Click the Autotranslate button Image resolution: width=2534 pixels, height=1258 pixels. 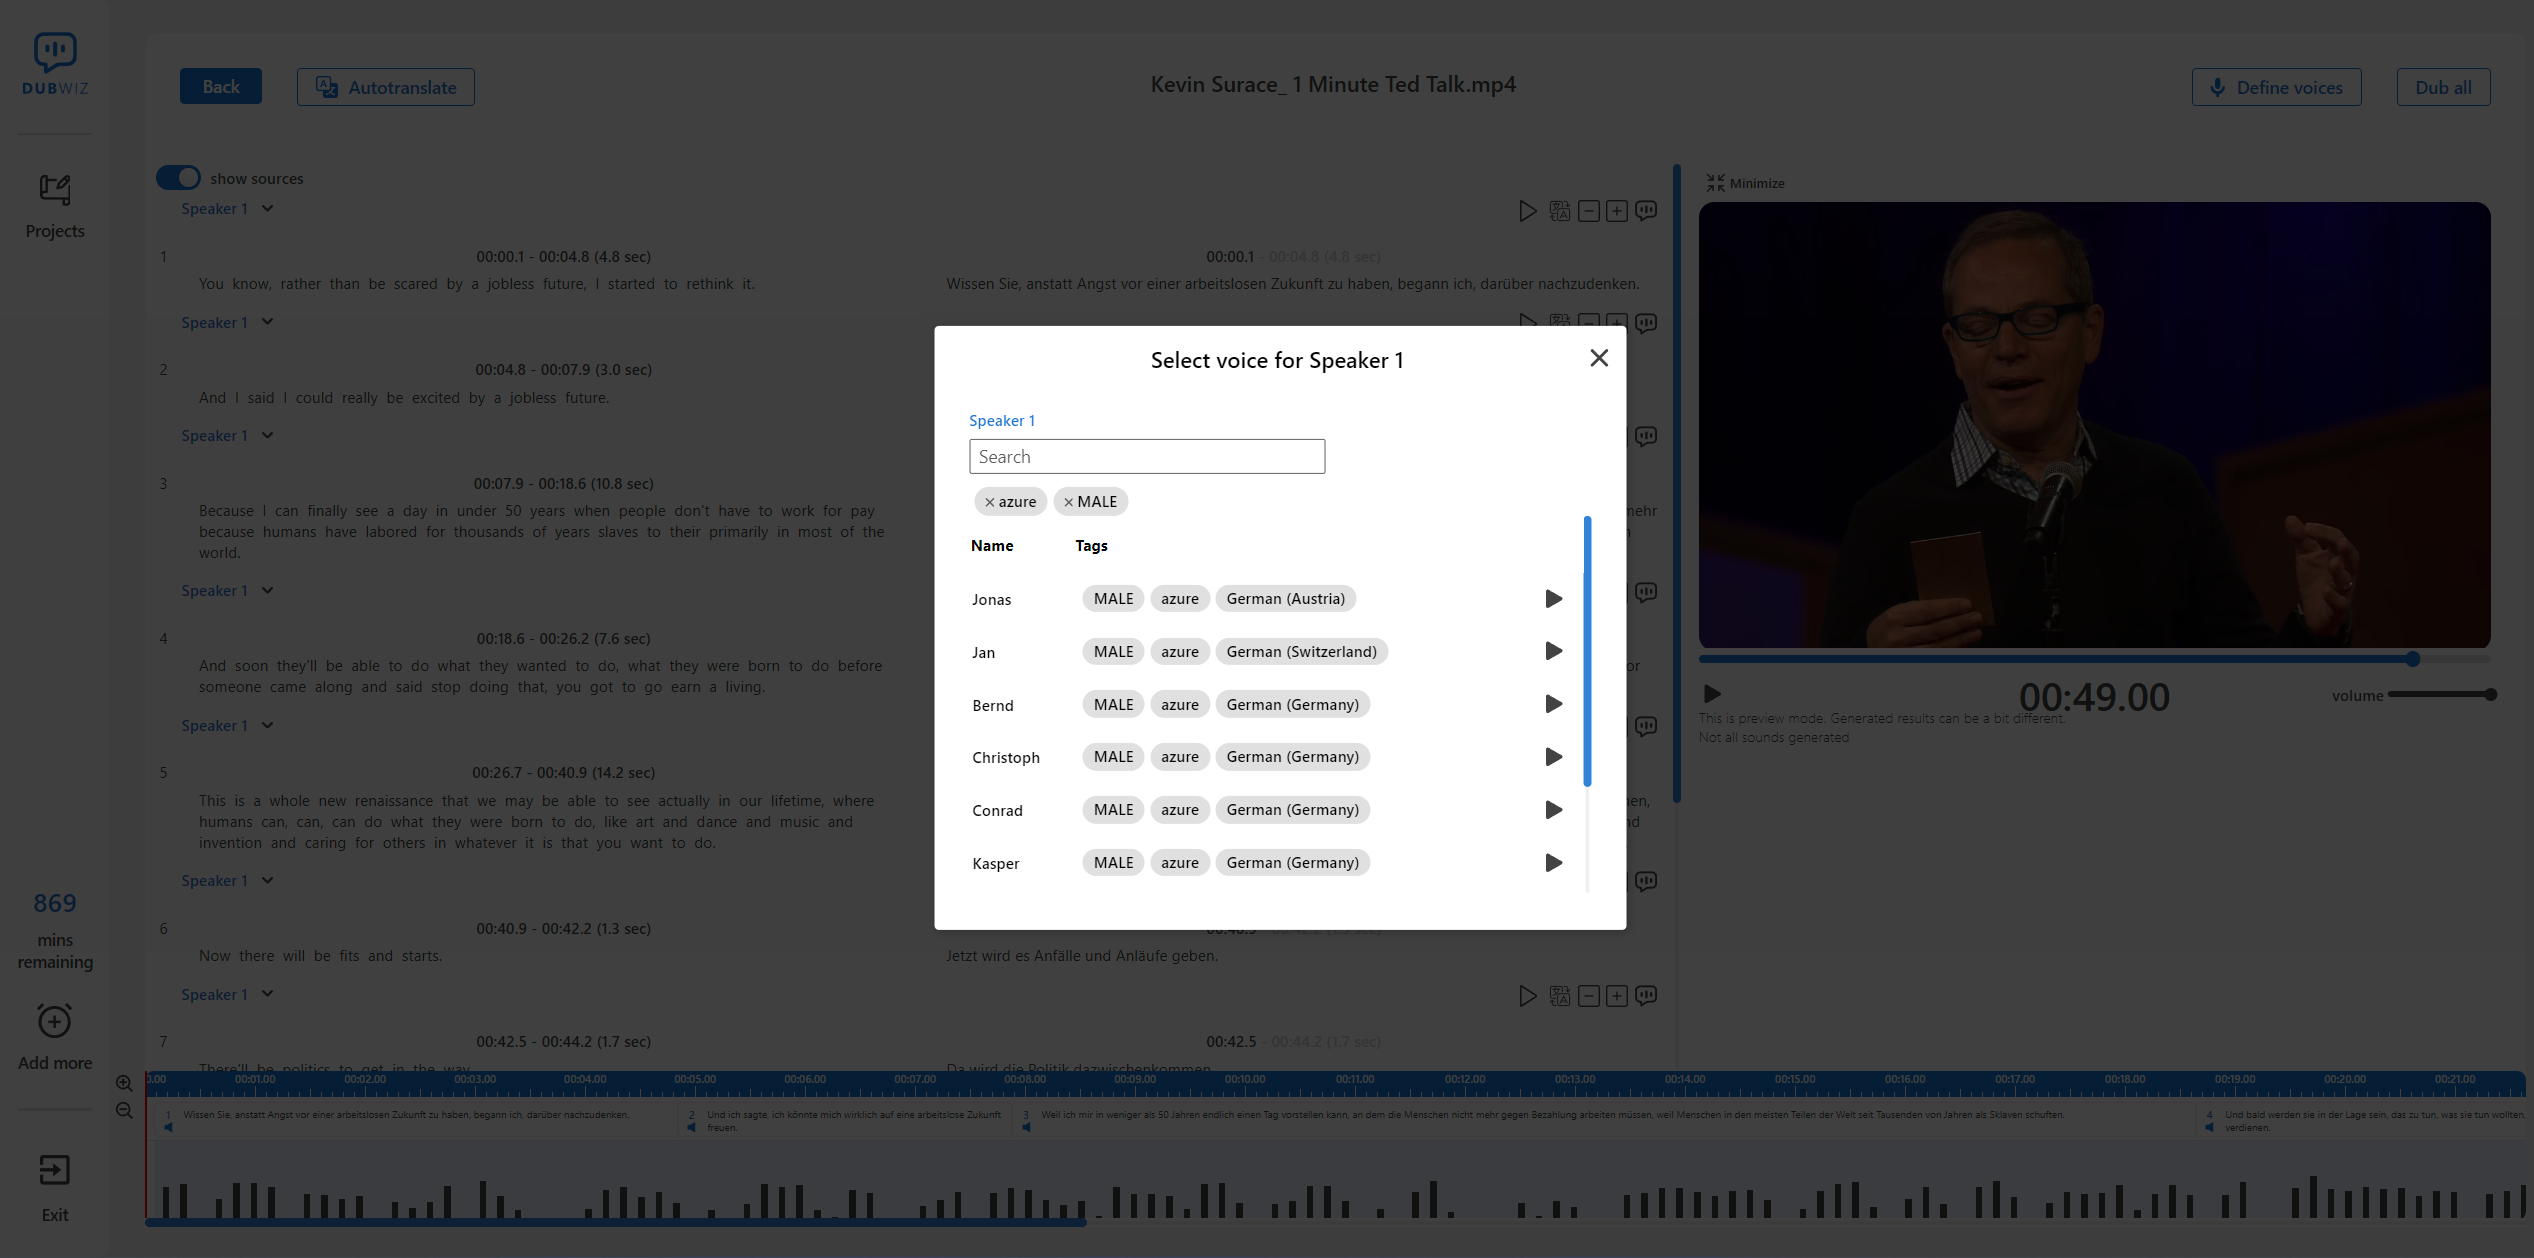385,87
